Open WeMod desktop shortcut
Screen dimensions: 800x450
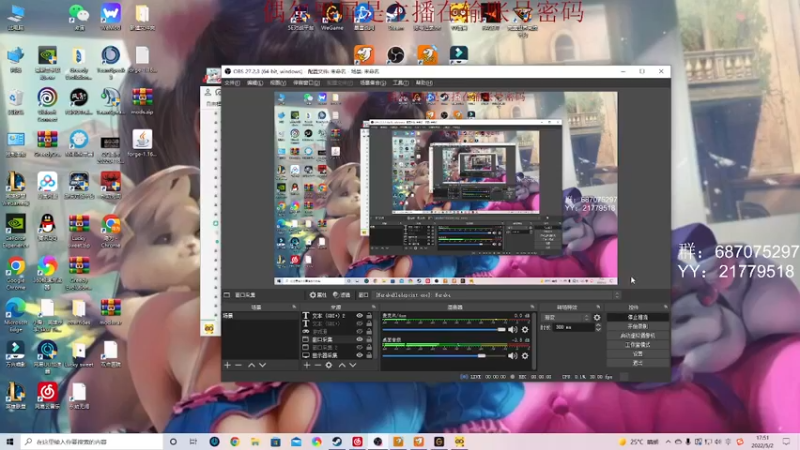tap(111, 17)
